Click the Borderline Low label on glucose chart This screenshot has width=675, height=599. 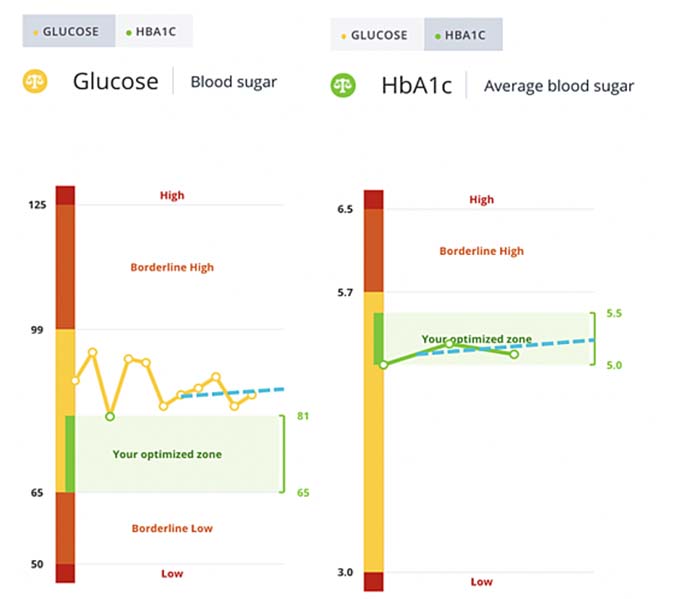(172, 528)
